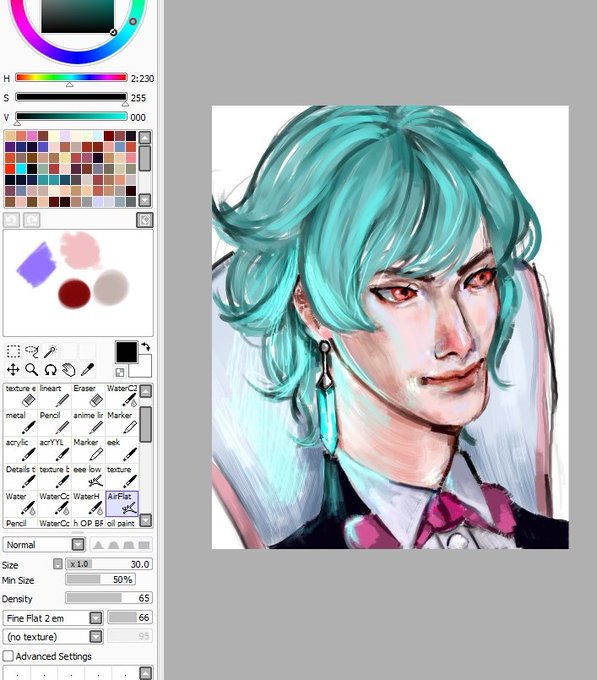
Task: Redo scratchpad stroke
Action: click(31, 220)
